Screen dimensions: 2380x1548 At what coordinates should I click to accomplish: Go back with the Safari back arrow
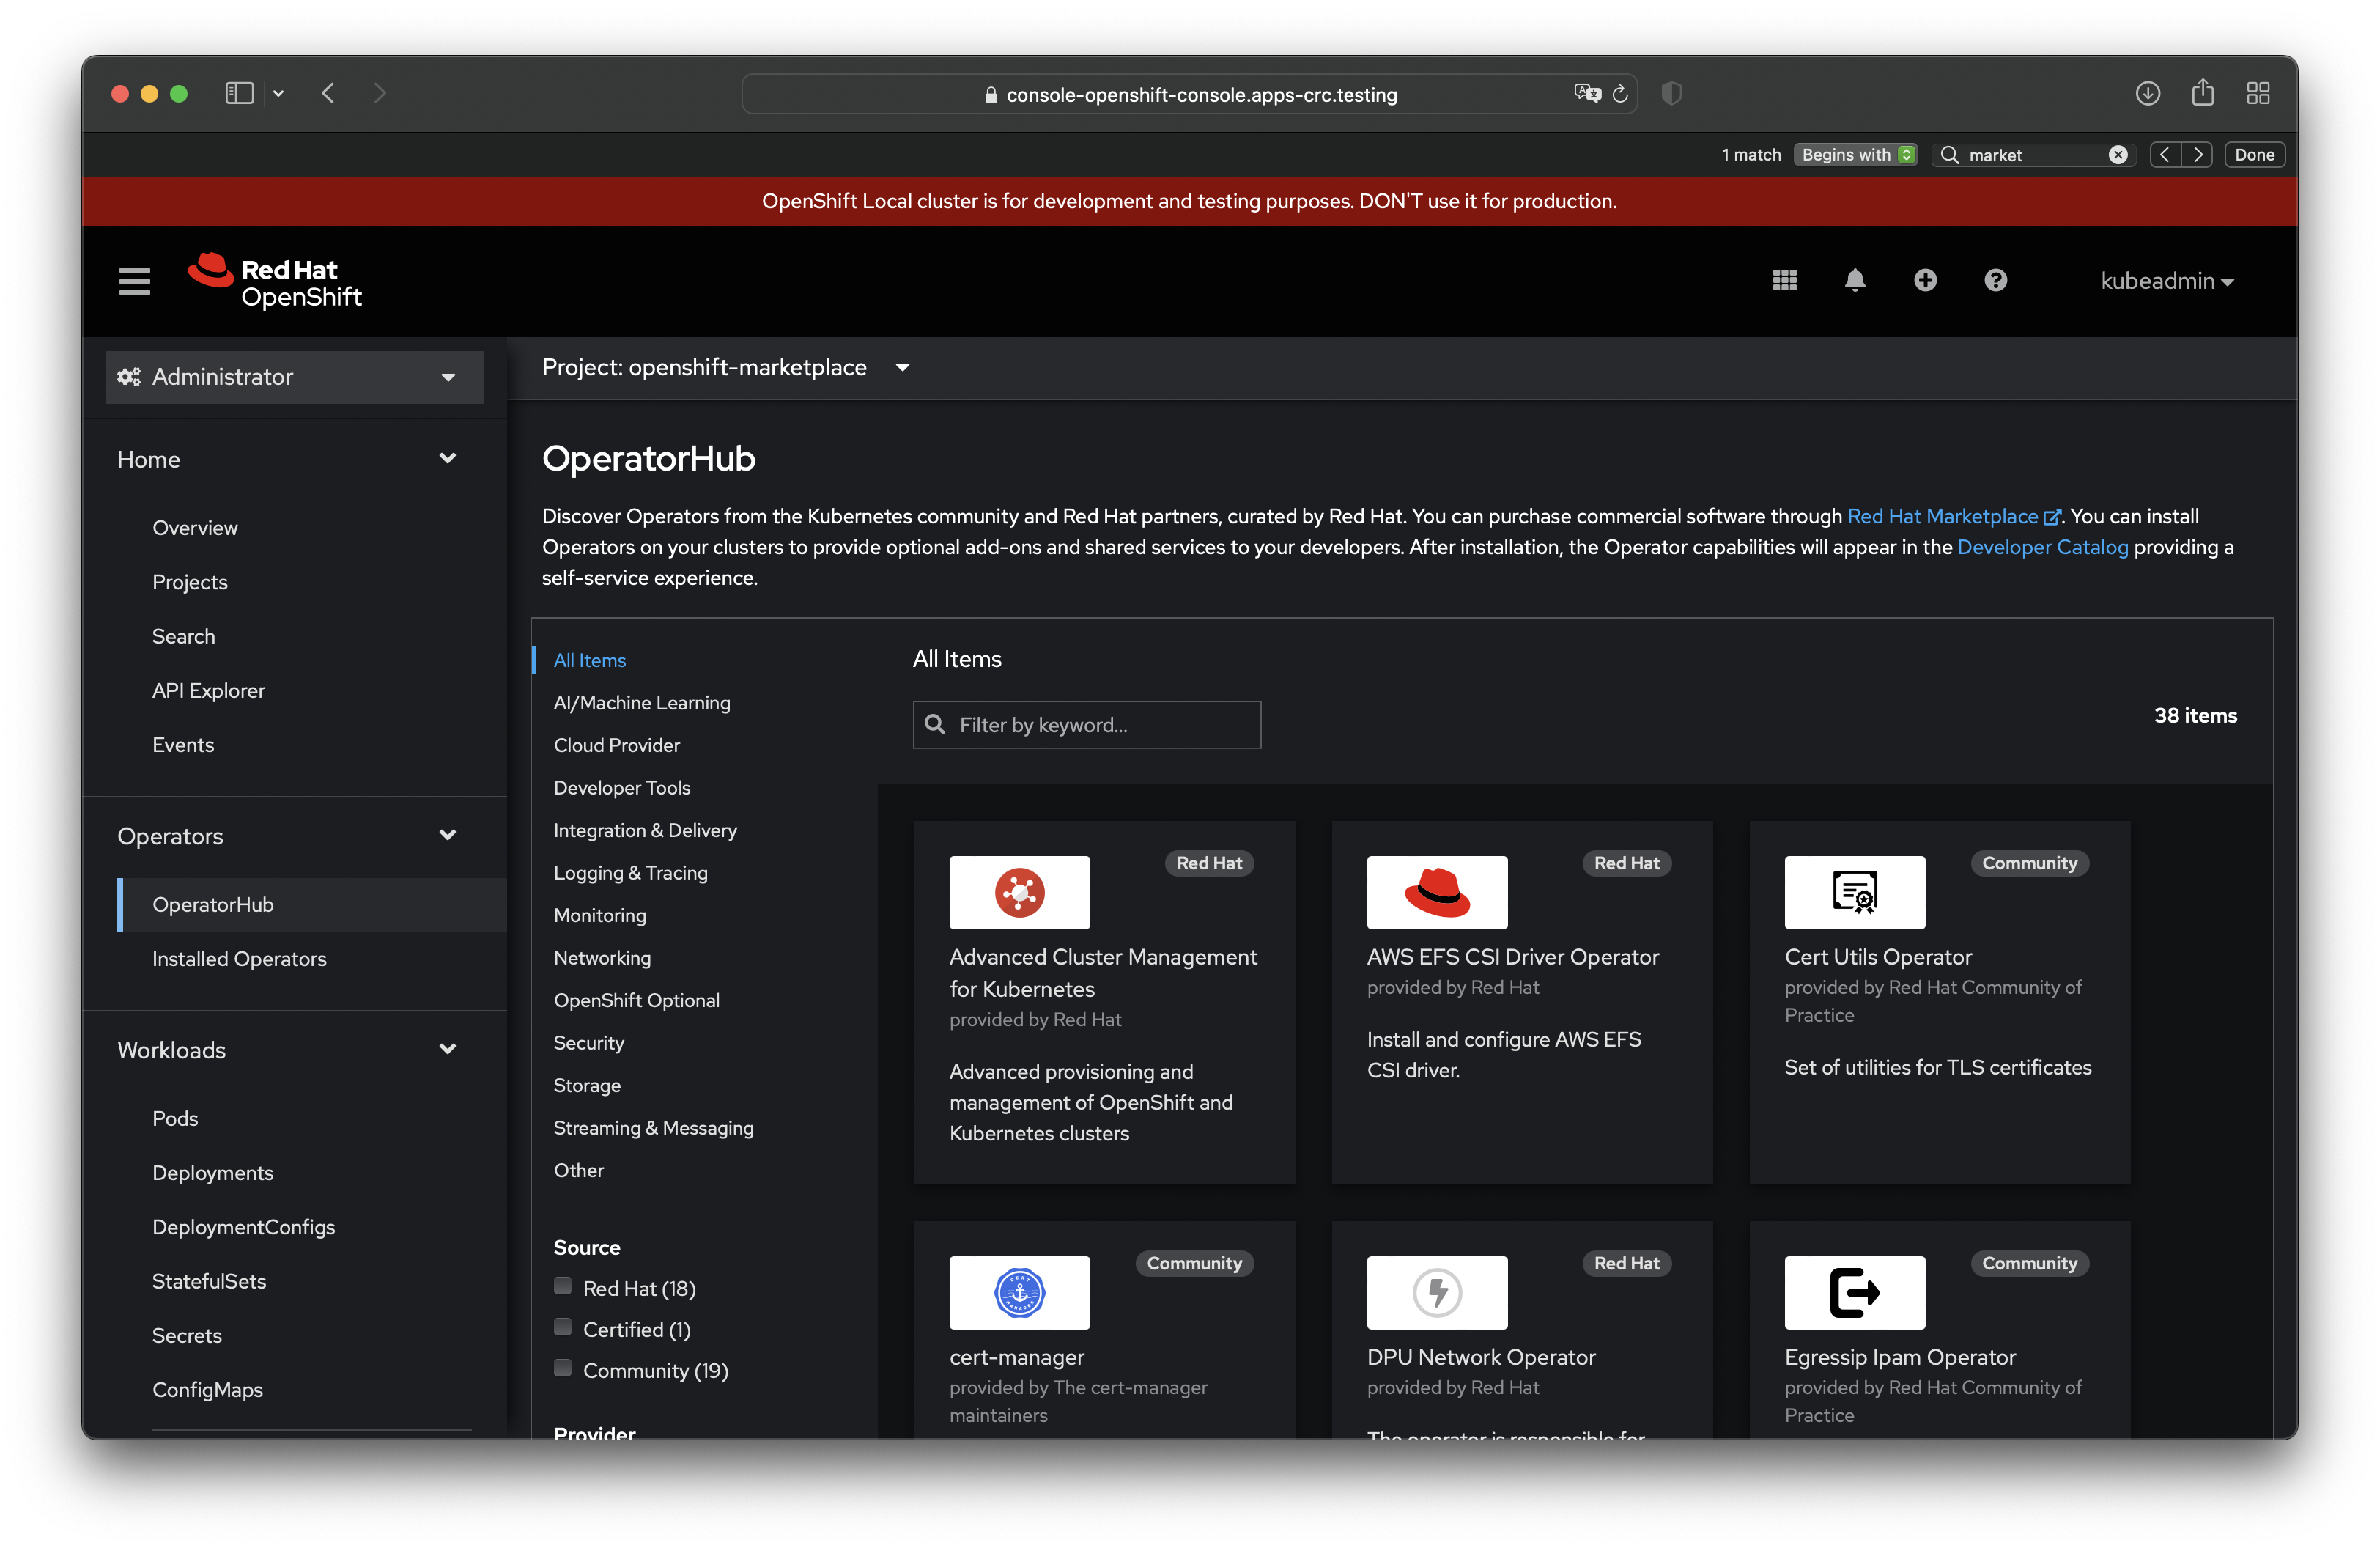click(328, 94)
